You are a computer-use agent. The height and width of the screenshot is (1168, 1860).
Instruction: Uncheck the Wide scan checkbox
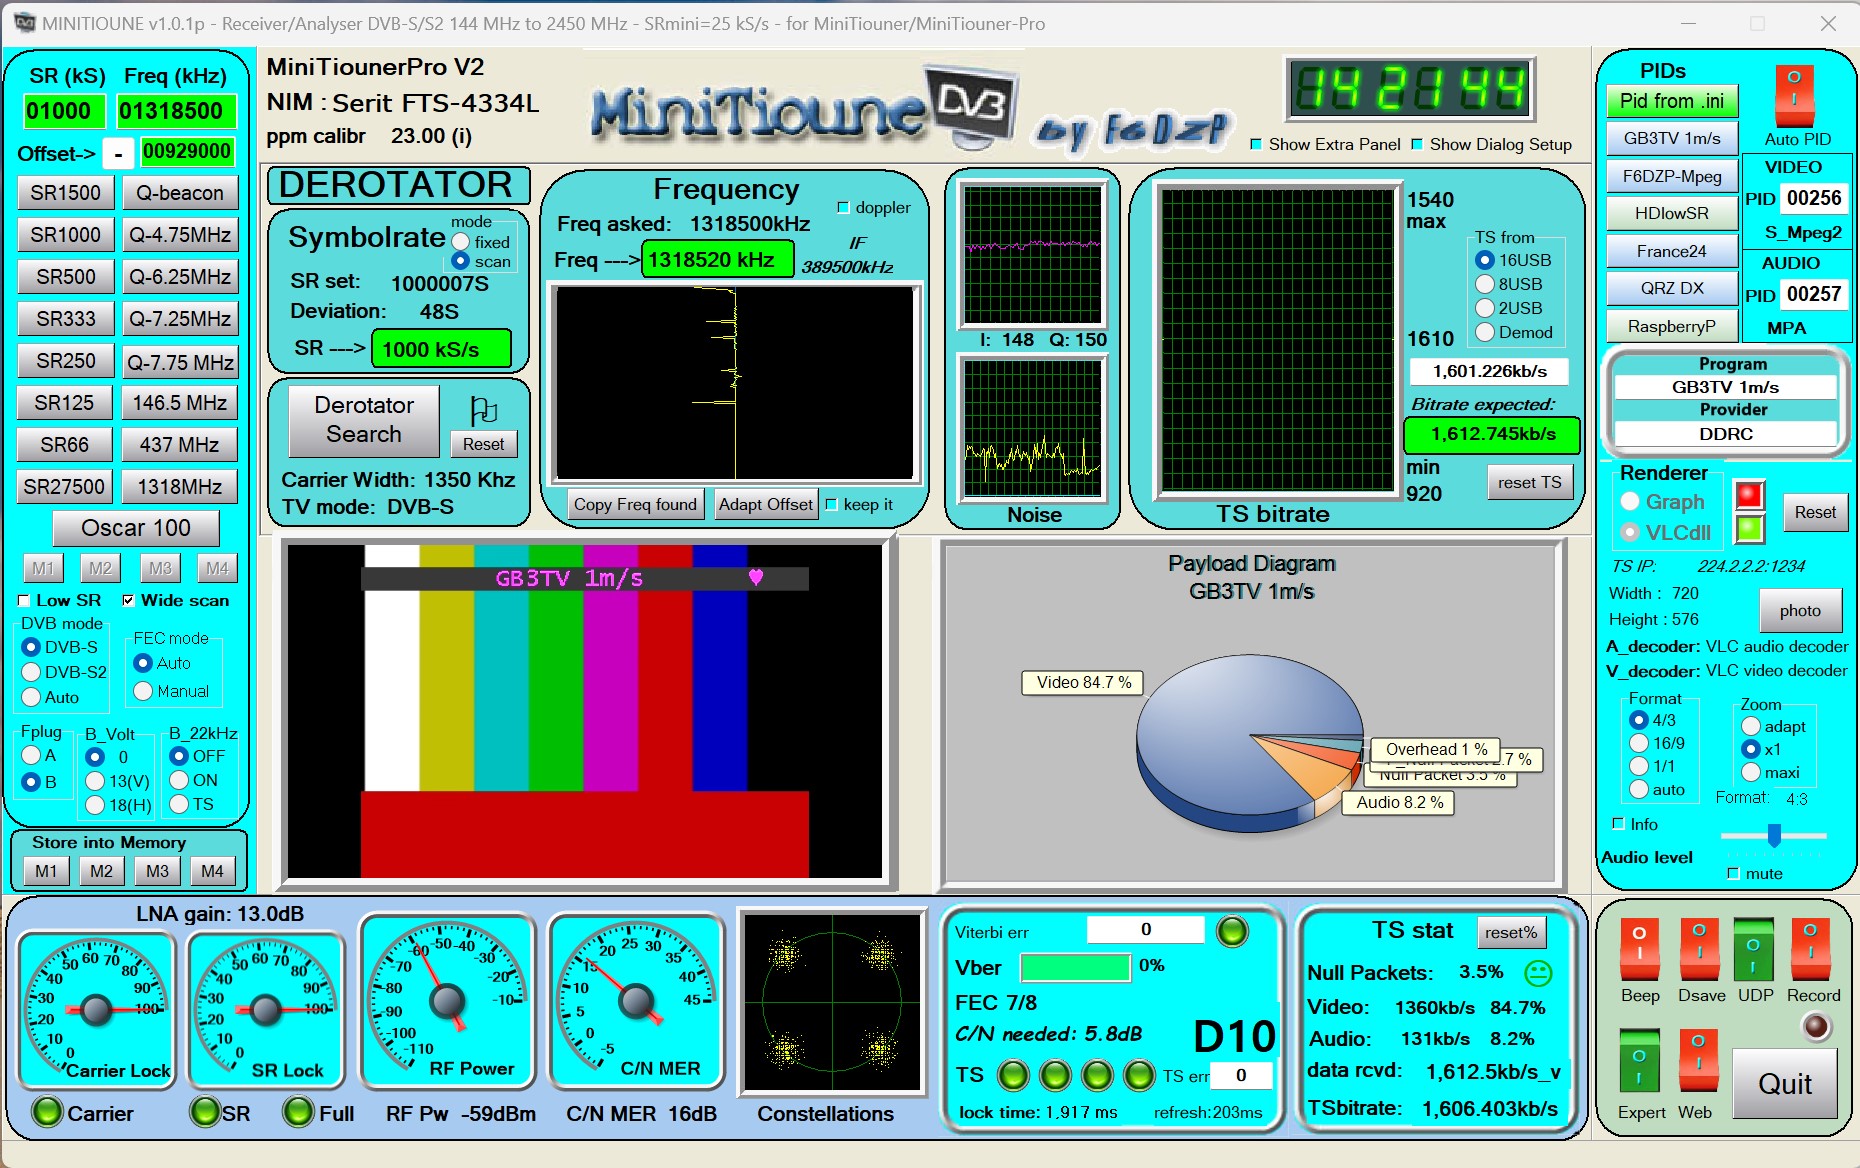point(128,601)
